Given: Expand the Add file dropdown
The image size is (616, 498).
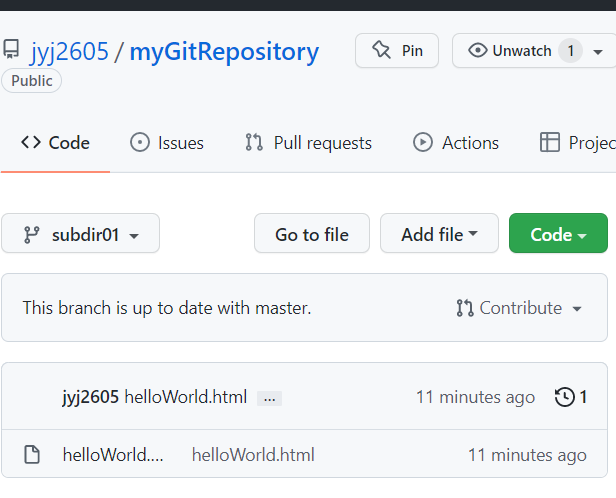Looking at the screenshot, I should pos(439,233).
